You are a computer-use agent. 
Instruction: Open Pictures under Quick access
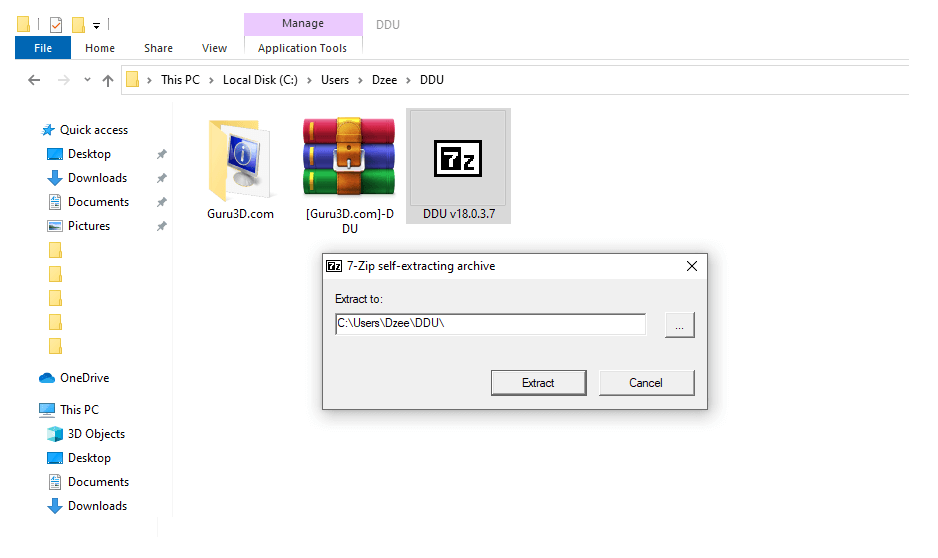(78, 225)
